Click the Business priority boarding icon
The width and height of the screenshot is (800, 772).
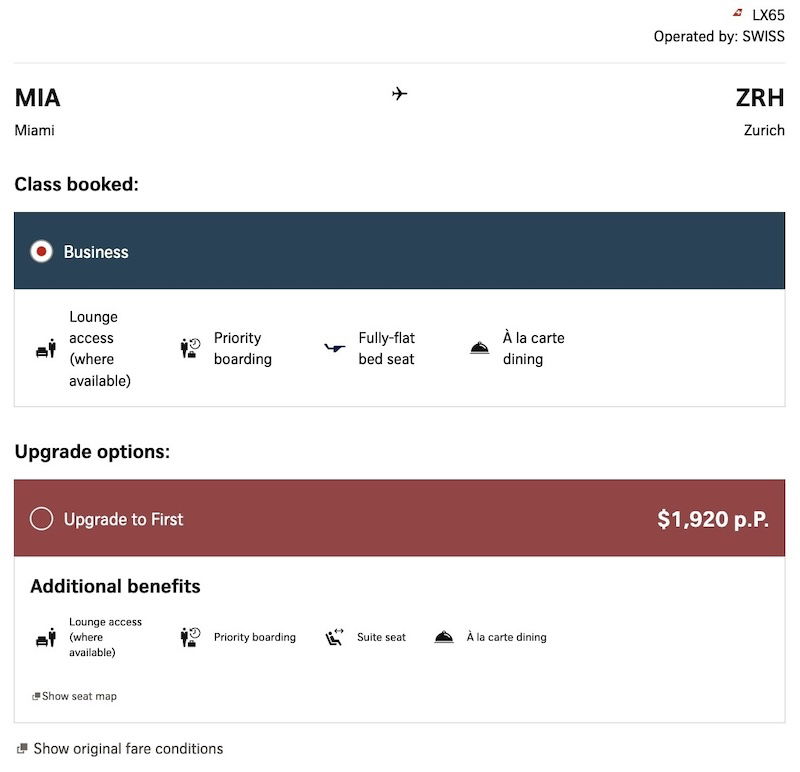[190, 349]
